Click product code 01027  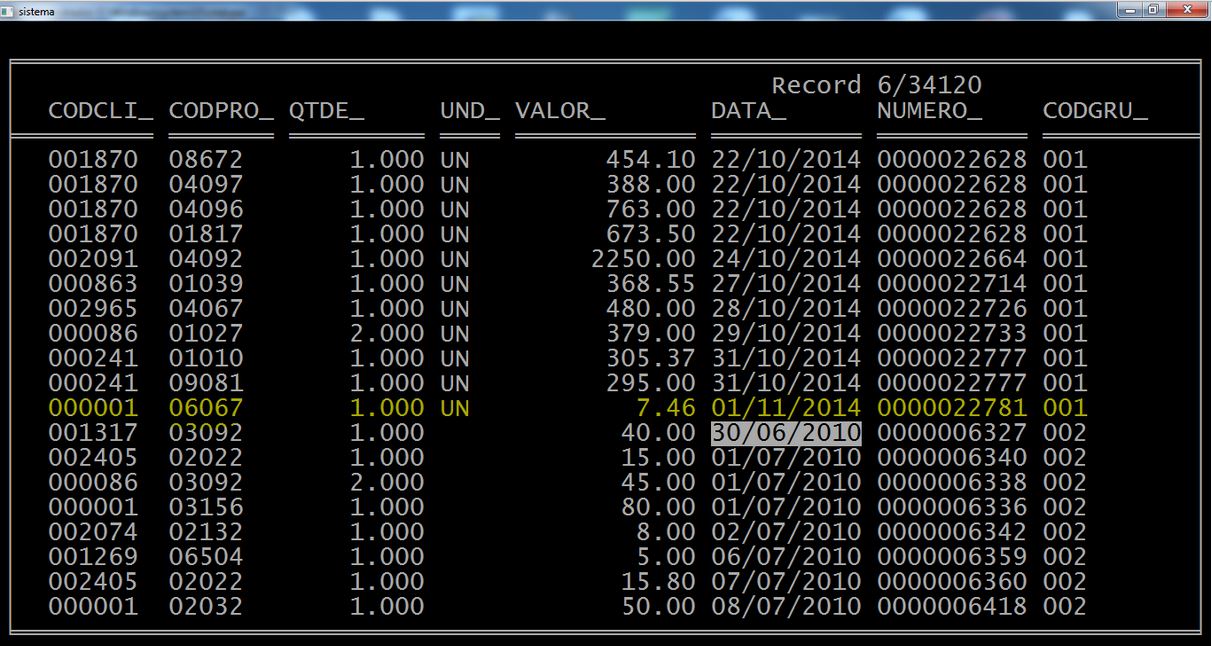(x=206, y=334)
